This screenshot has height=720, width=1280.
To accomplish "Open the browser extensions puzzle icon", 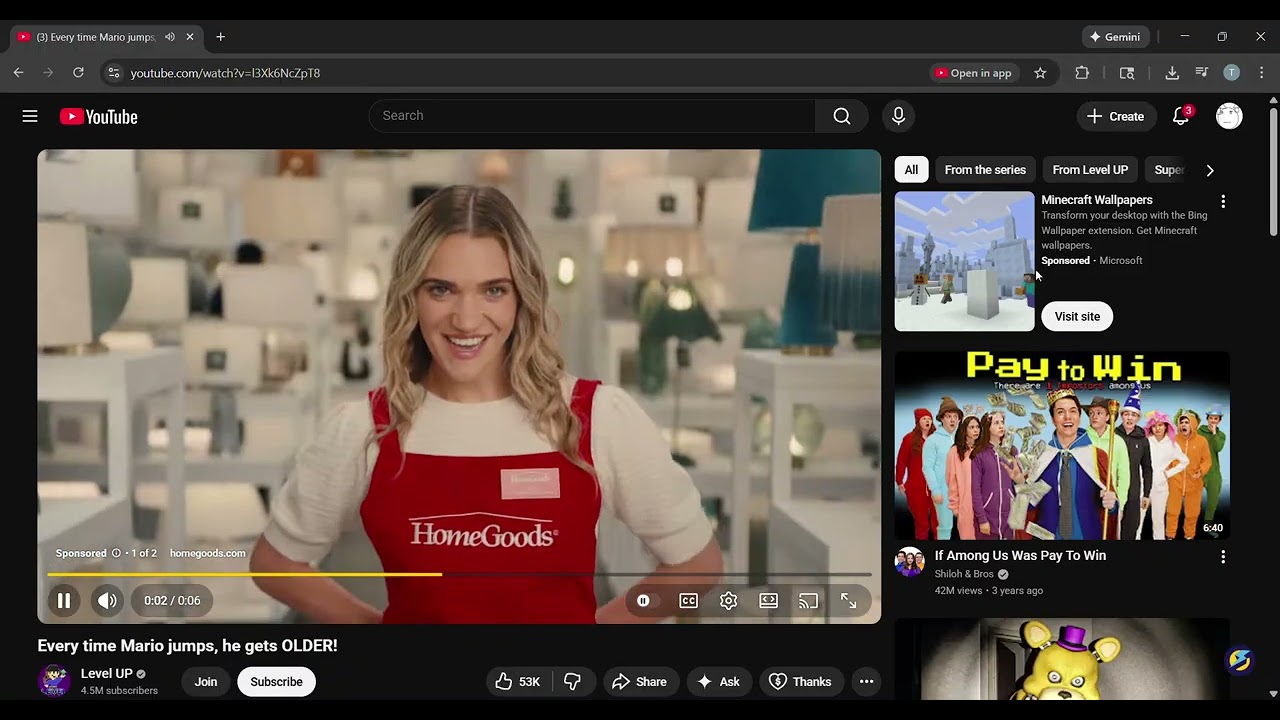I will point(1082,73).
